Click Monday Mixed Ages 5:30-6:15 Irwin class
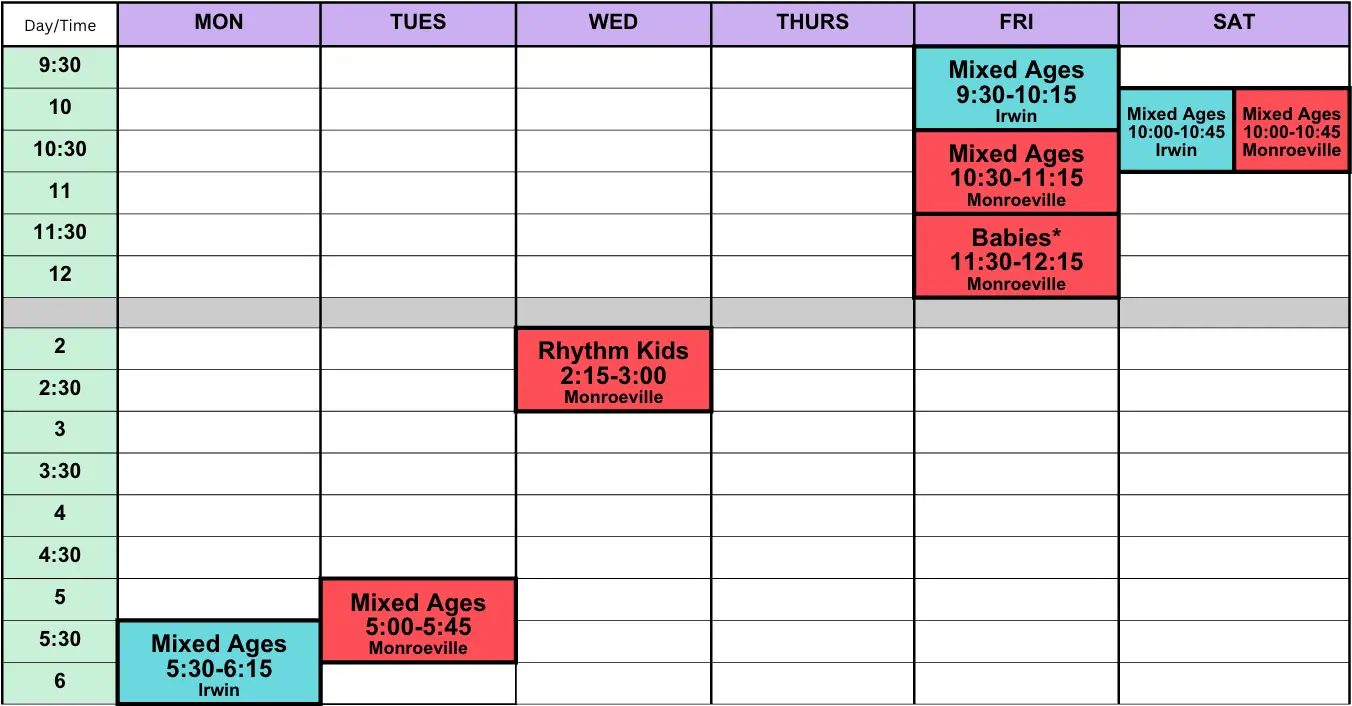 tap(219, 663)
